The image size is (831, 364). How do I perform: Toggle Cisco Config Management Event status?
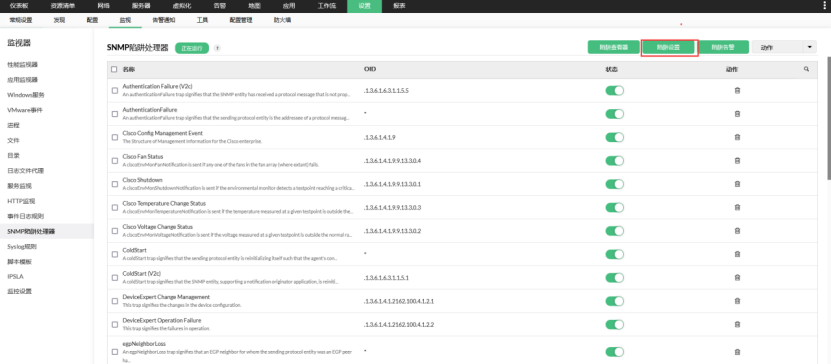coord(615,137)
